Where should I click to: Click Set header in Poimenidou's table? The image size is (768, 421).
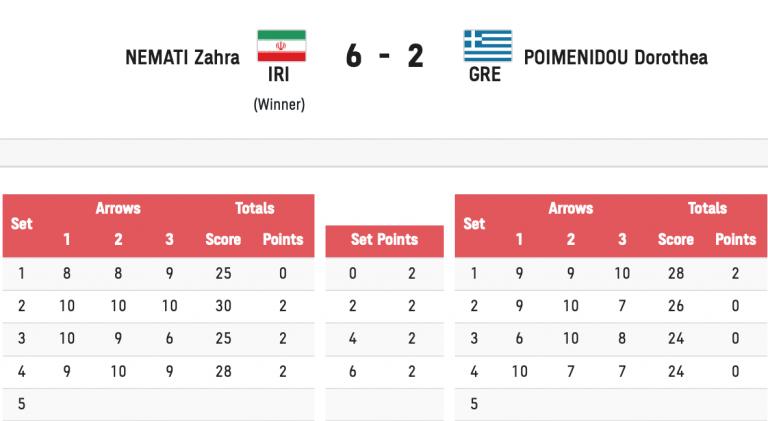475,224
